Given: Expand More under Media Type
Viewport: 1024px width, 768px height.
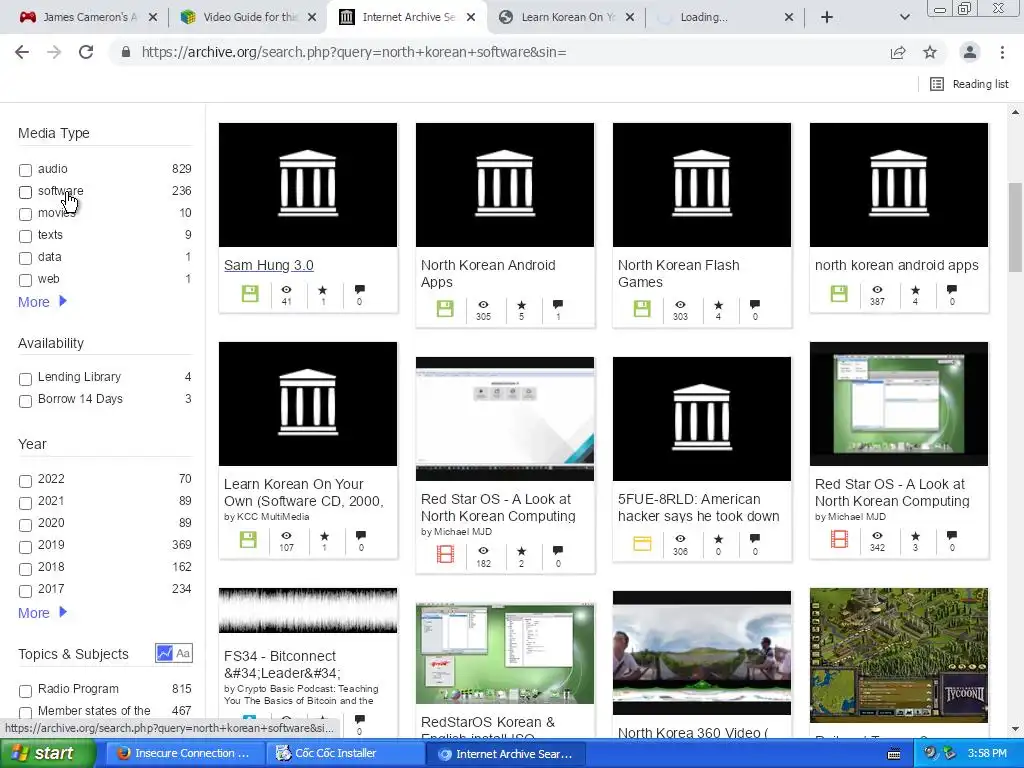Looking at the screenshot, I should tap(42, 302).
